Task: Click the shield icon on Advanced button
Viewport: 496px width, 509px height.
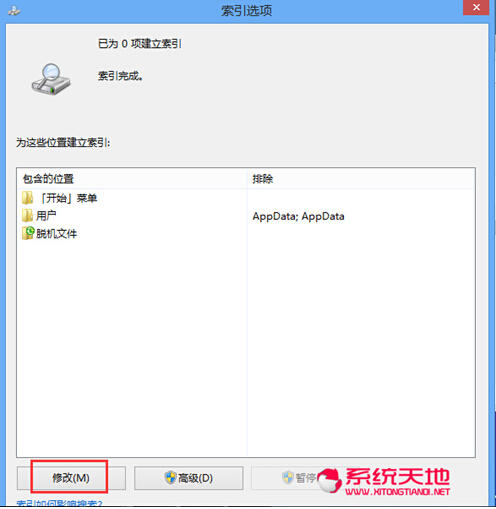Action: (x=170, y=477)
